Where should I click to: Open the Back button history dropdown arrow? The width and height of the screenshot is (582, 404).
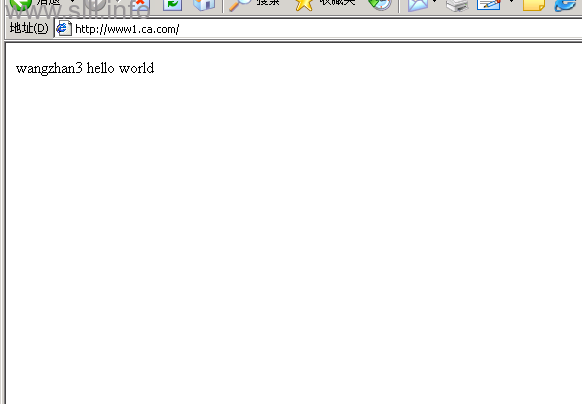[73, 2]
